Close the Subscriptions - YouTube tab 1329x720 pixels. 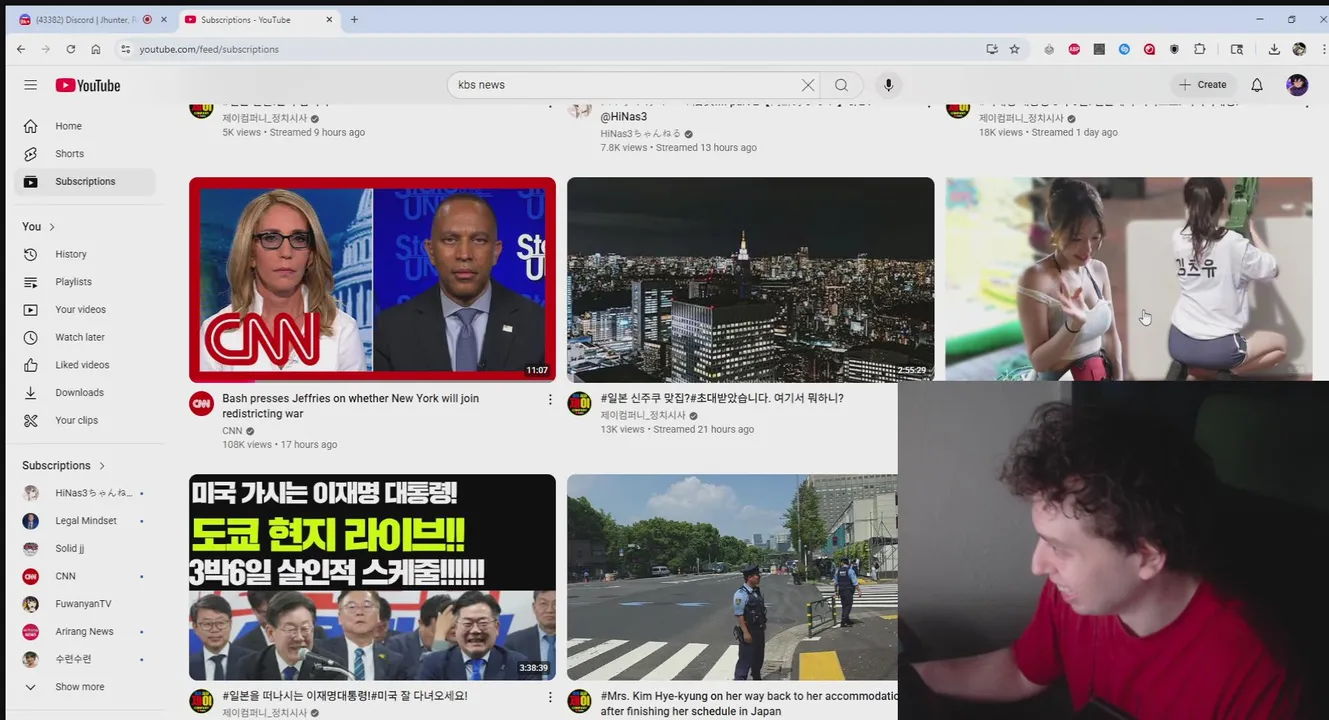330,19
